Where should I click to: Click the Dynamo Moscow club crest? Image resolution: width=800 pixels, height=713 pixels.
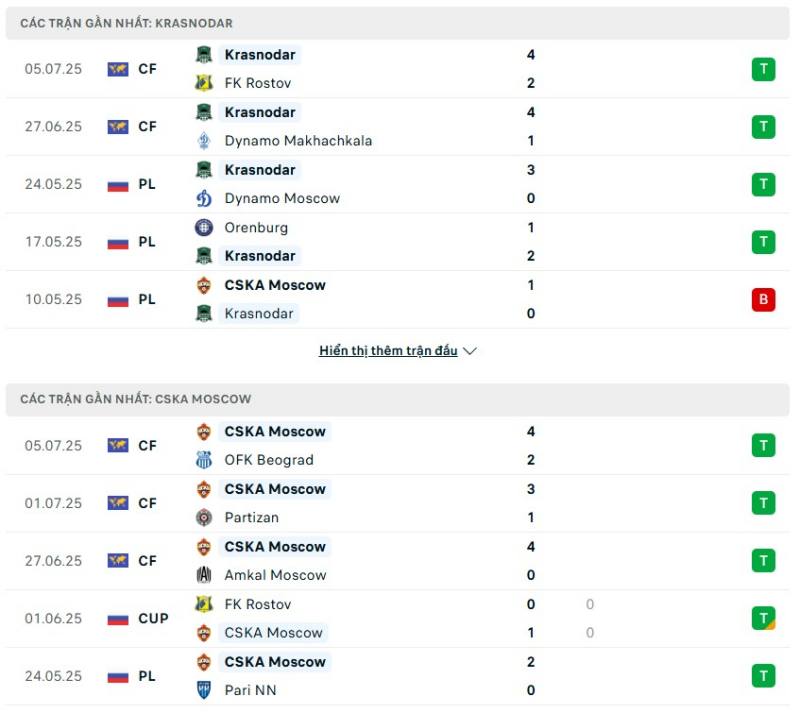(x=204, y=198)
